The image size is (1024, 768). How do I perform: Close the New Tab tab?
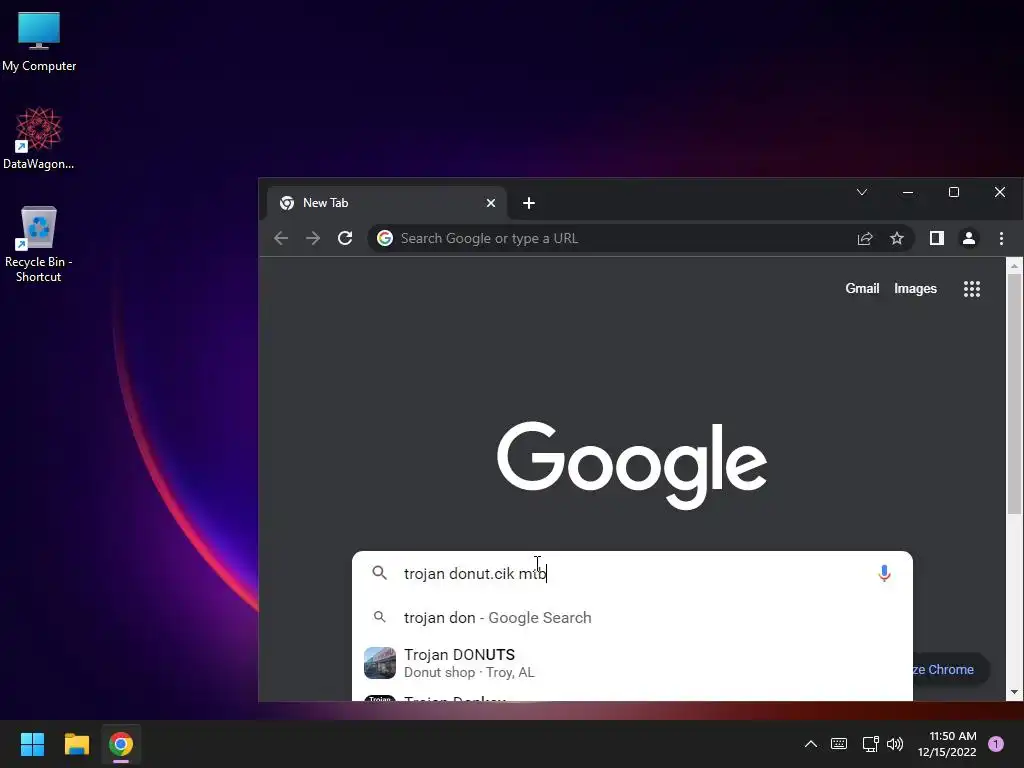tap(491, 203)
